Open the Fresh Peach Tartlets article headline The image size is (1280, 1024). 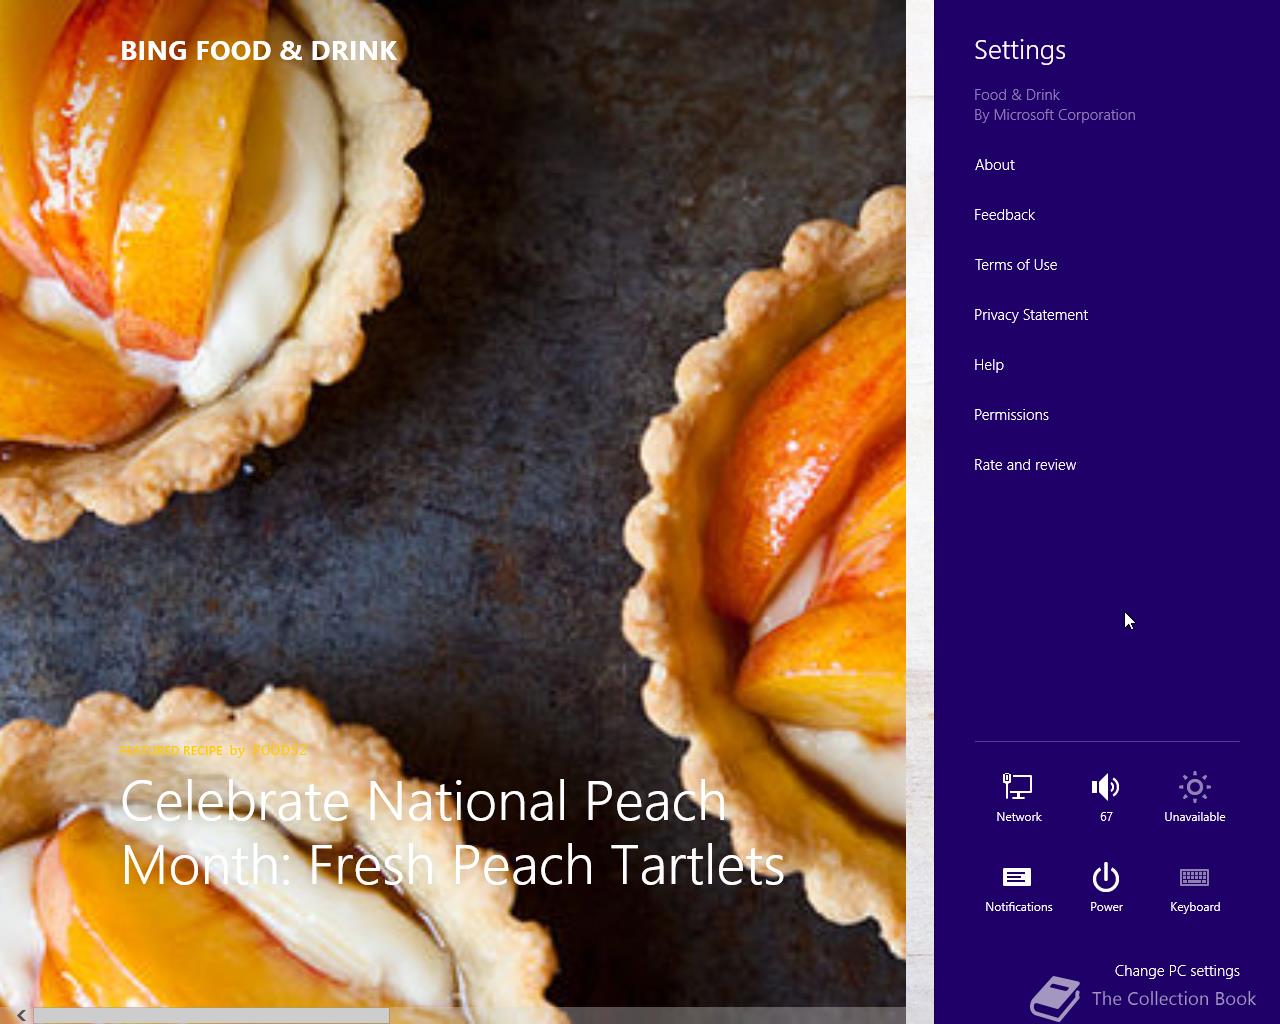pyautogui.click(x=452, y=833)
